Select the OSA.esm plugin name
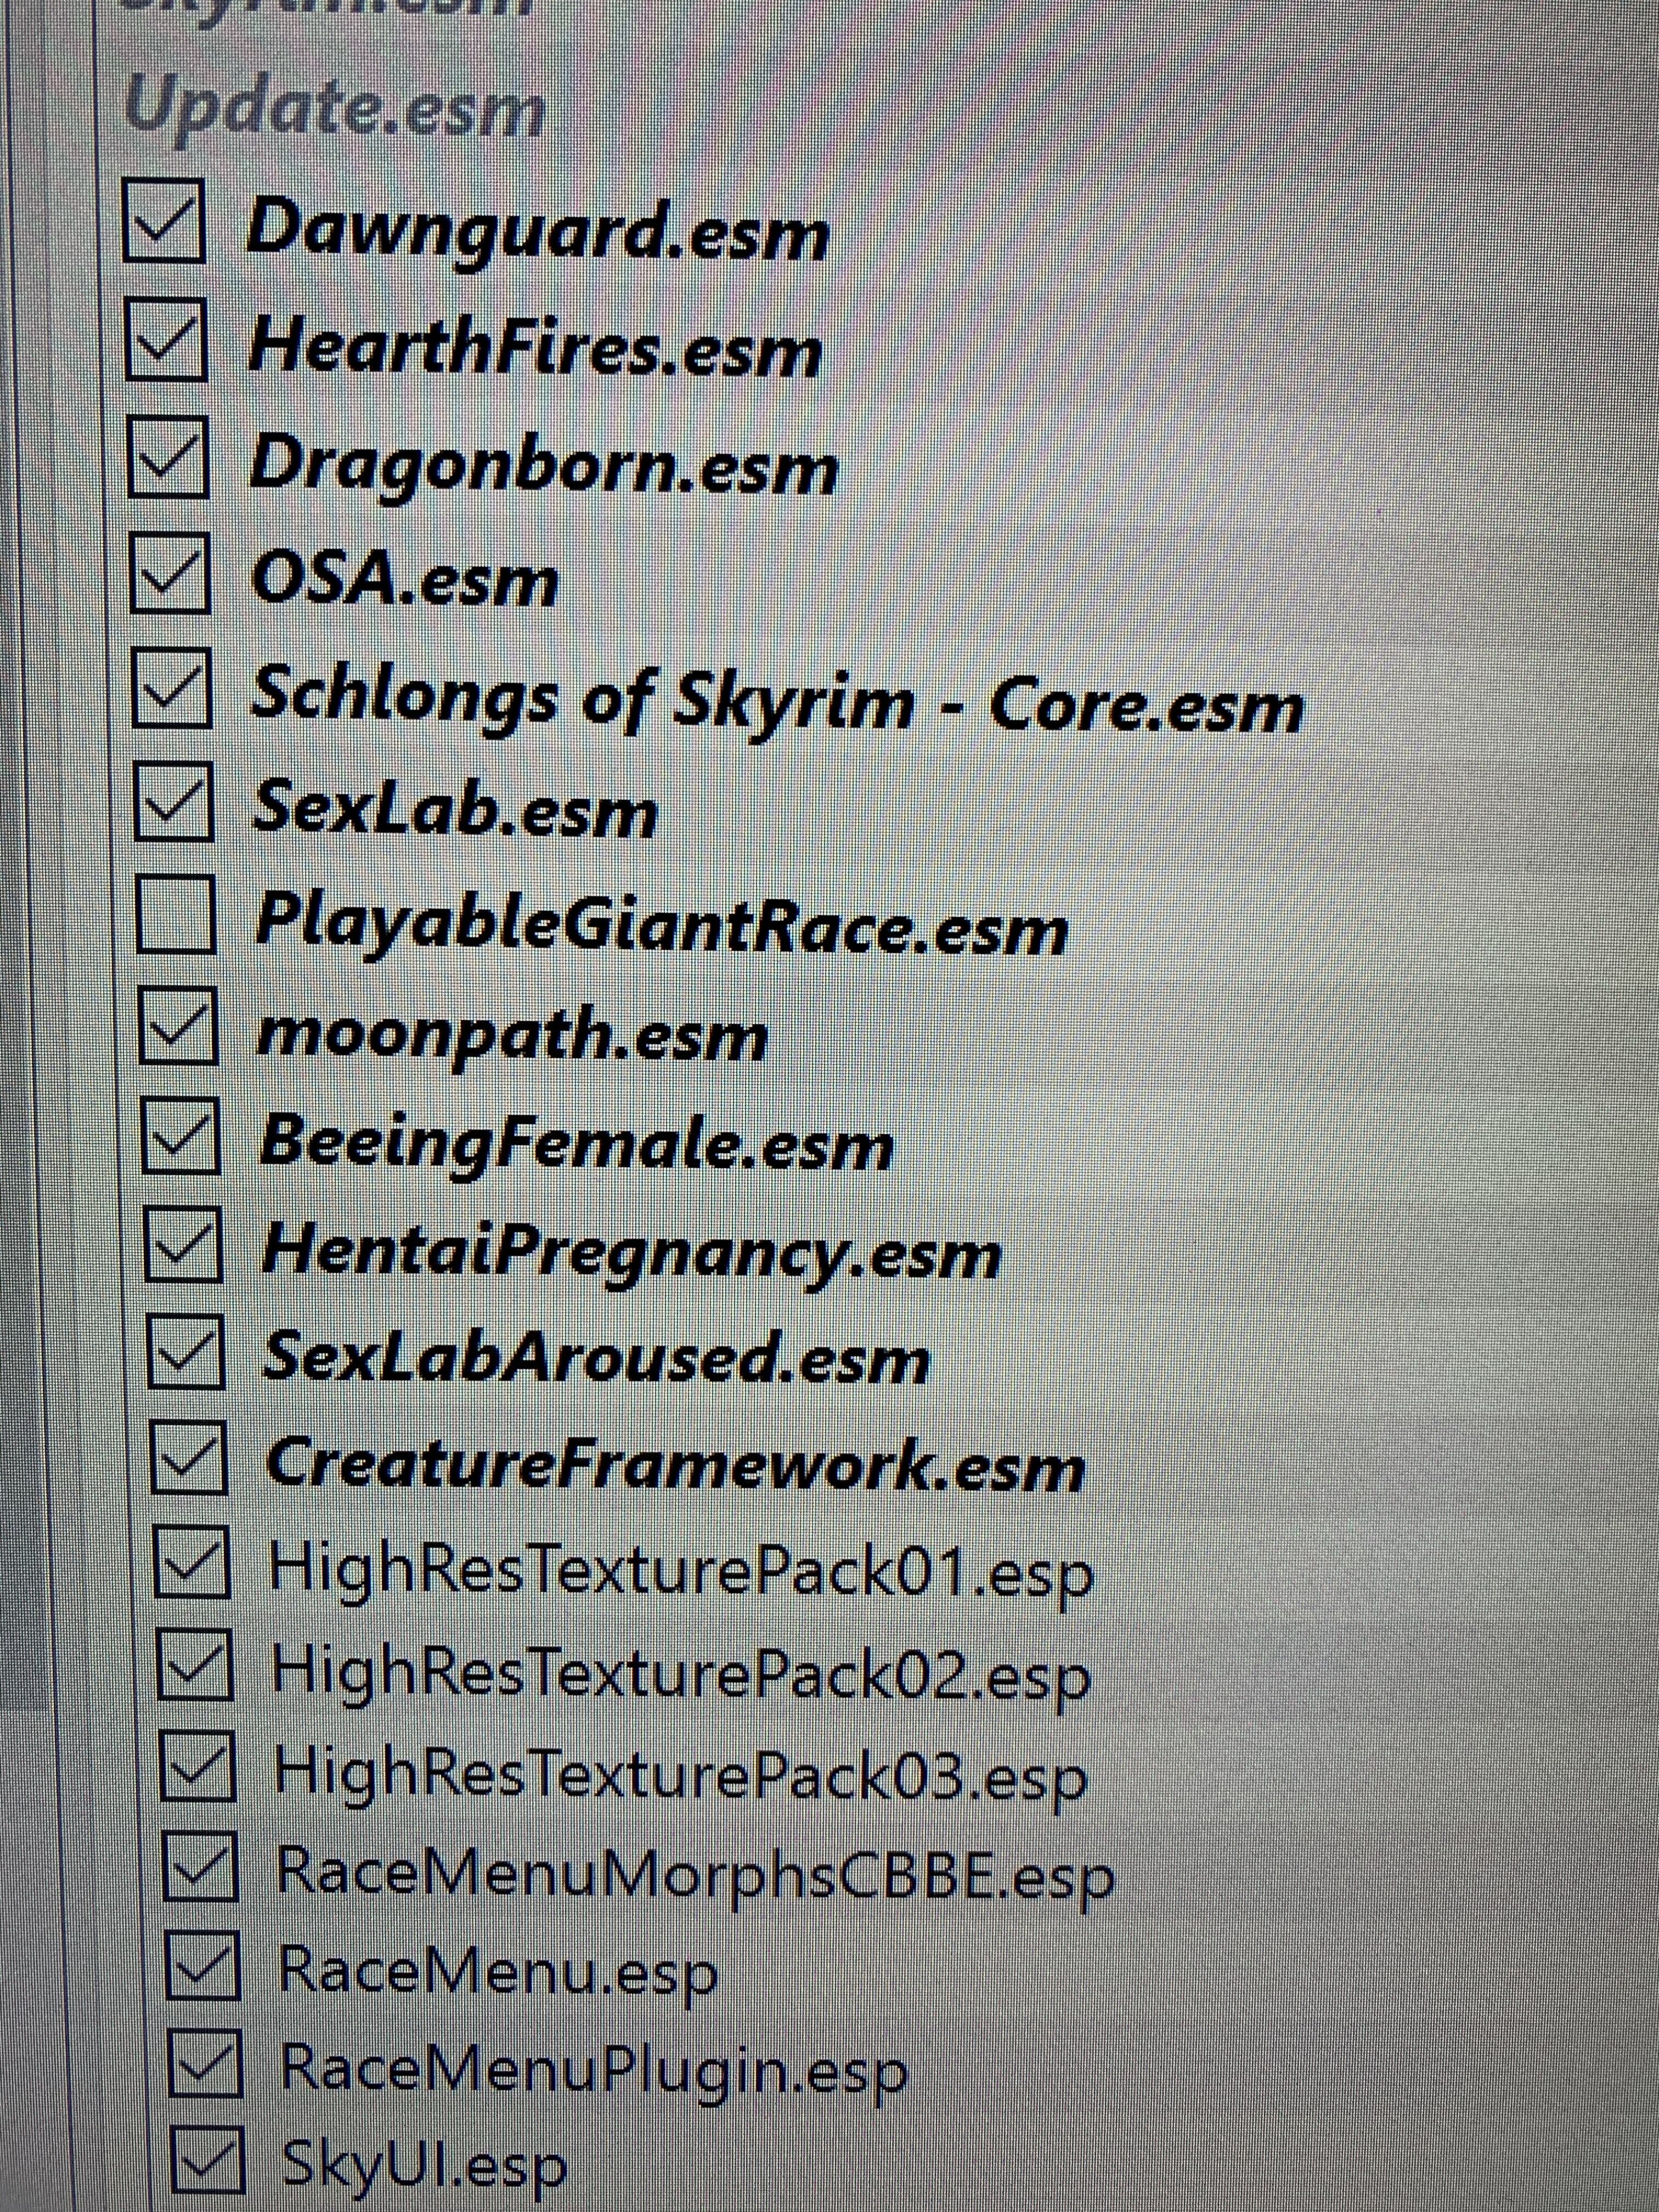1659x2212 pixels. pyautogui.click(x=405, y=579)
